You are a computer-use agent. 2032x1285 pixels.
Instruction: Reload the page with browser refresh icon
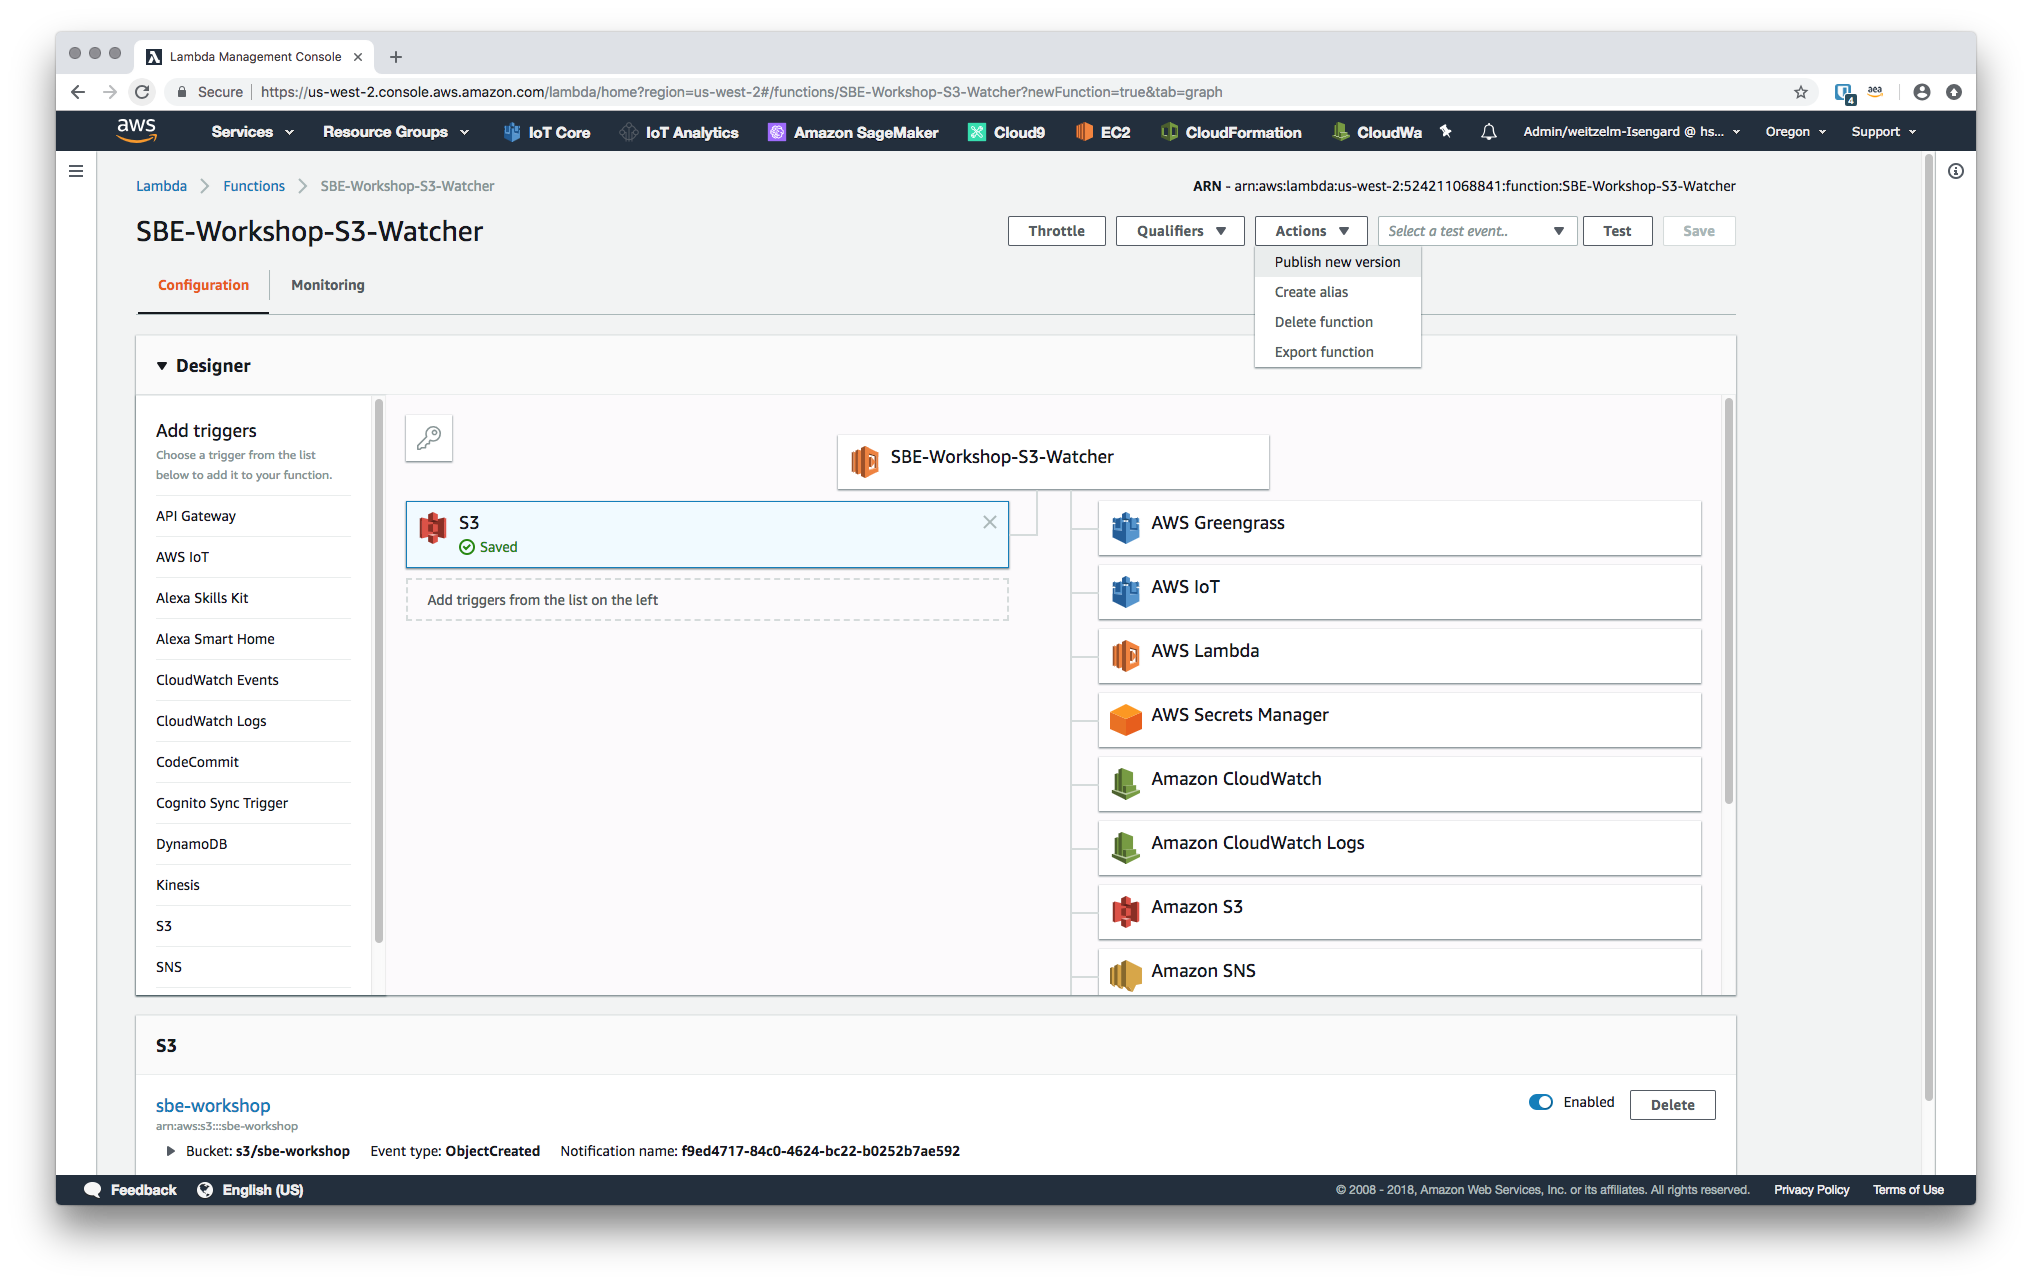pyautogui.click(x=142, y=92)
